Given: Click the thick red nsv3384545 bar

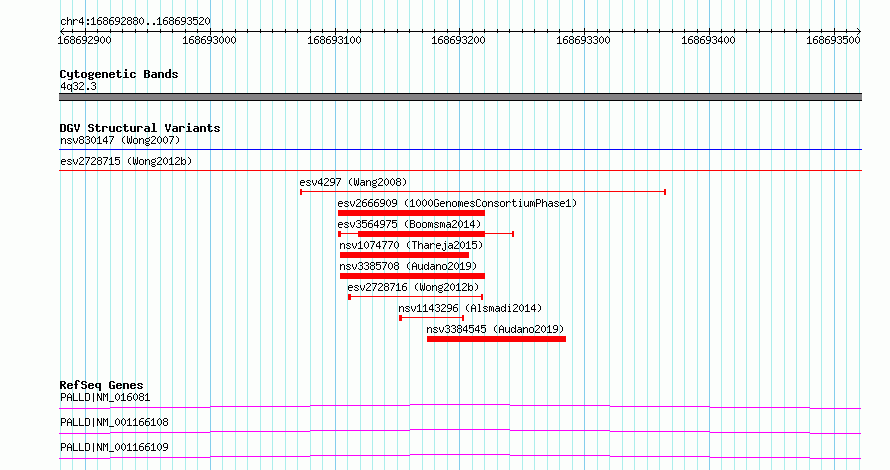Looking at the screenshot, I should [x=496, y=339].
